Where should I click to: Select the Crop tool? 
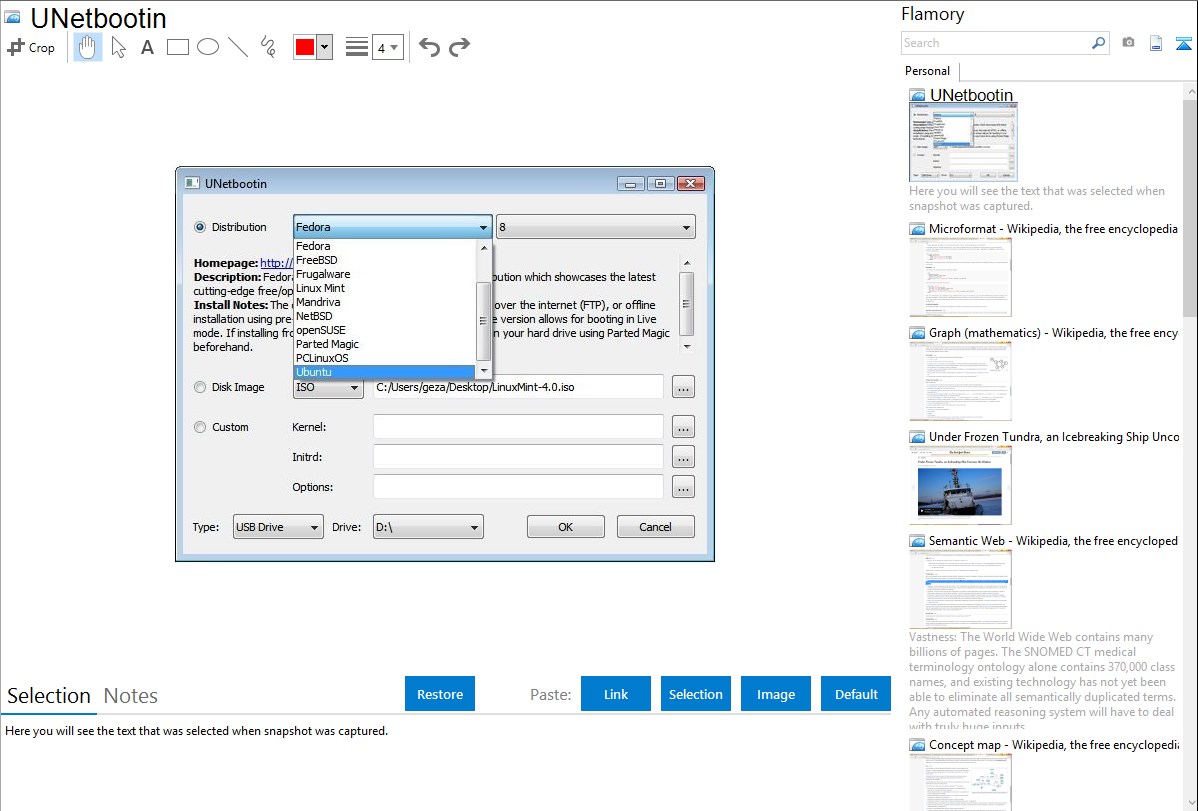tap(31, 47)
